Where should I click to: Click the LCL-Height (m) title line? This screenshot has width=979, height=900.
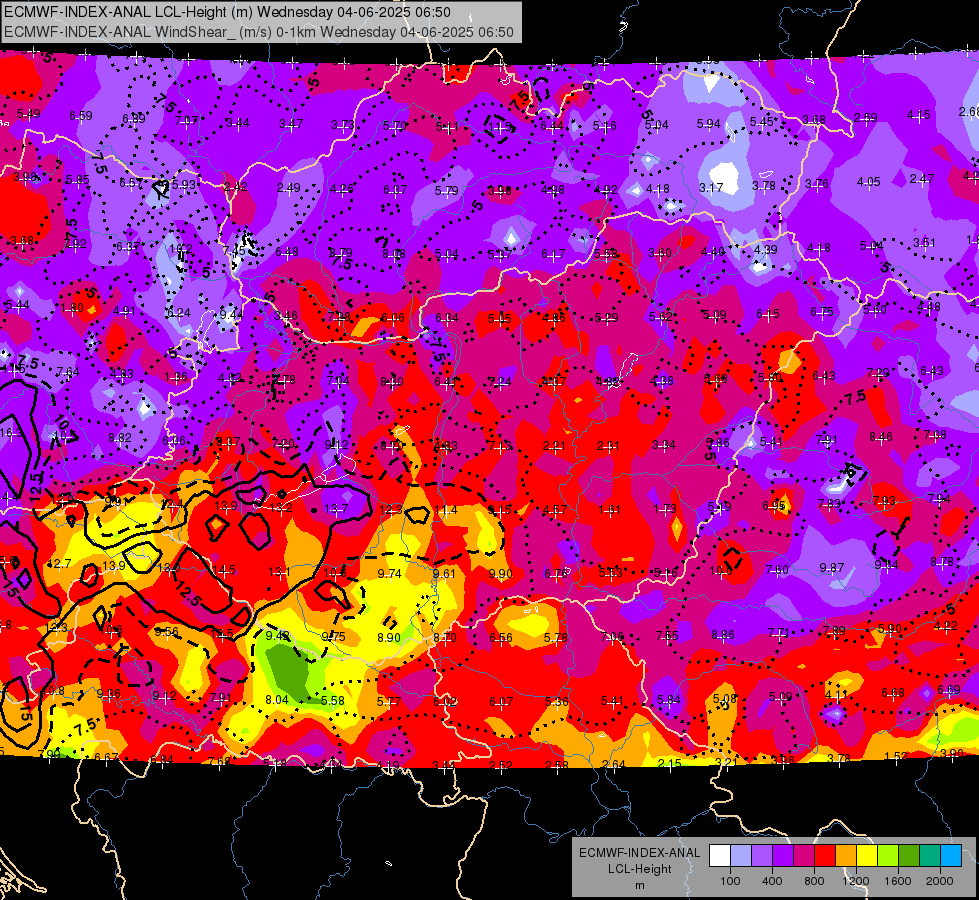coord(227,12)
